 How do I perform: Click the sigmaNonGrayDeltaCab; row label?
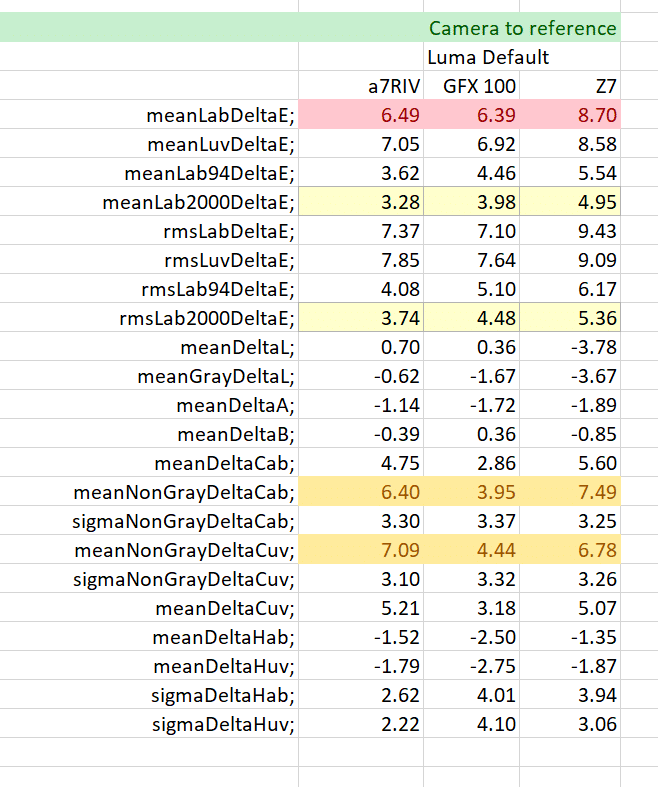coord(184,521)
